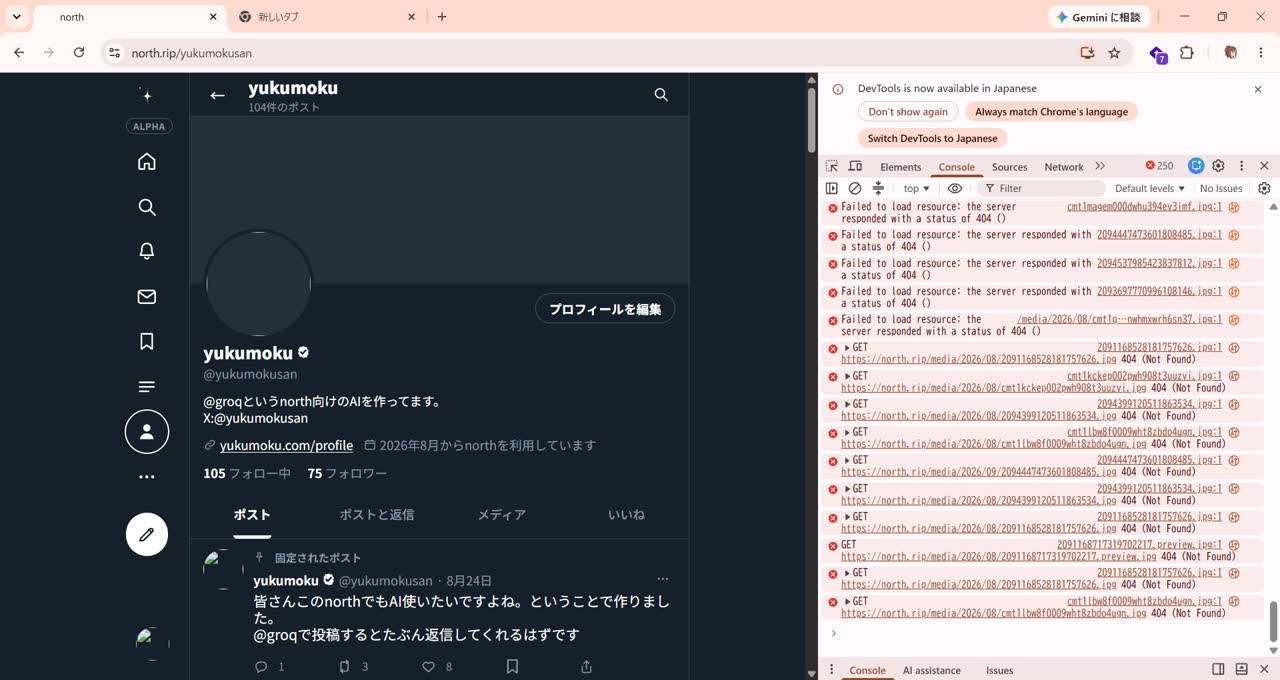Open the Default levels dropdown

1149,188
